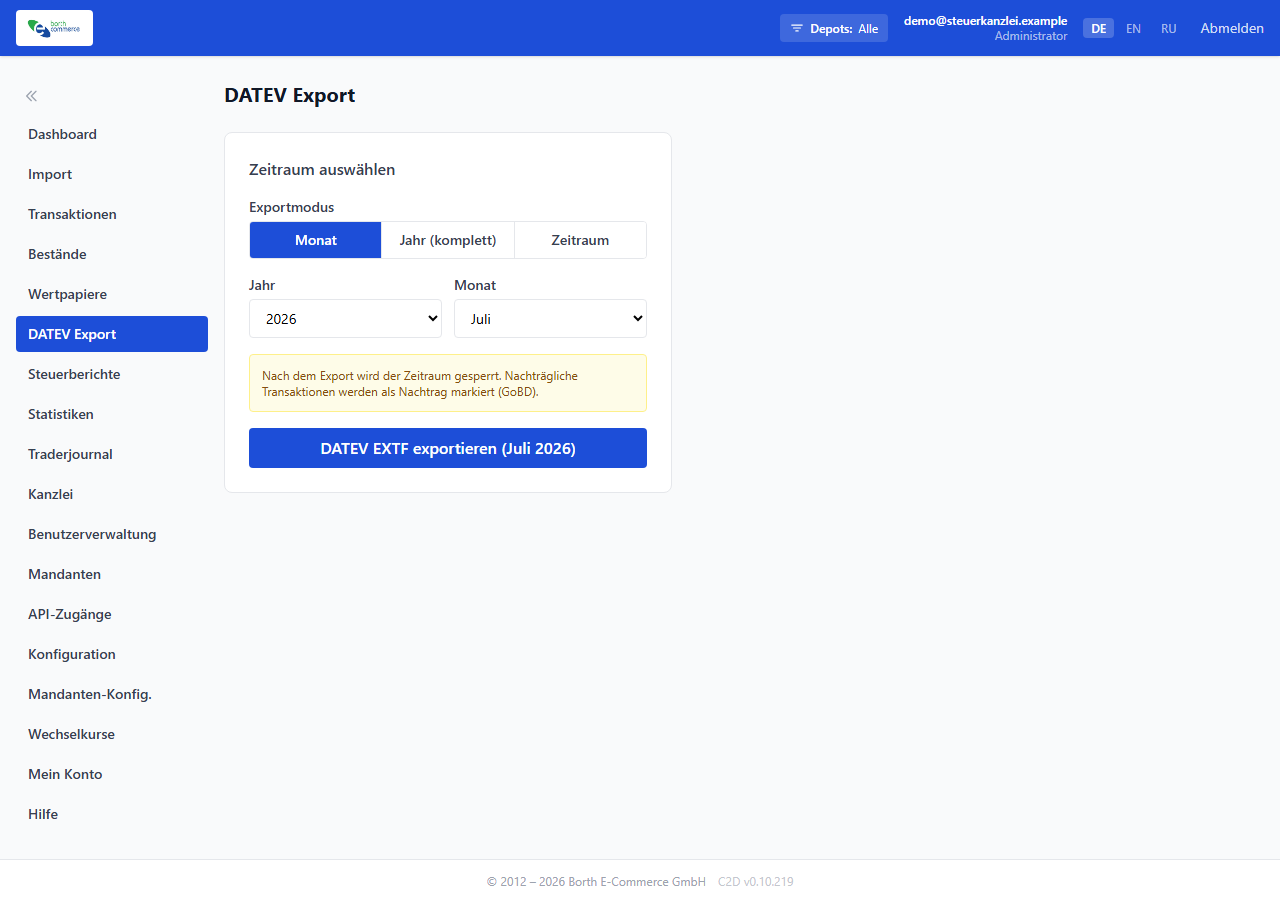Open the Monat dropdown showing Juli

pos(550,319)
